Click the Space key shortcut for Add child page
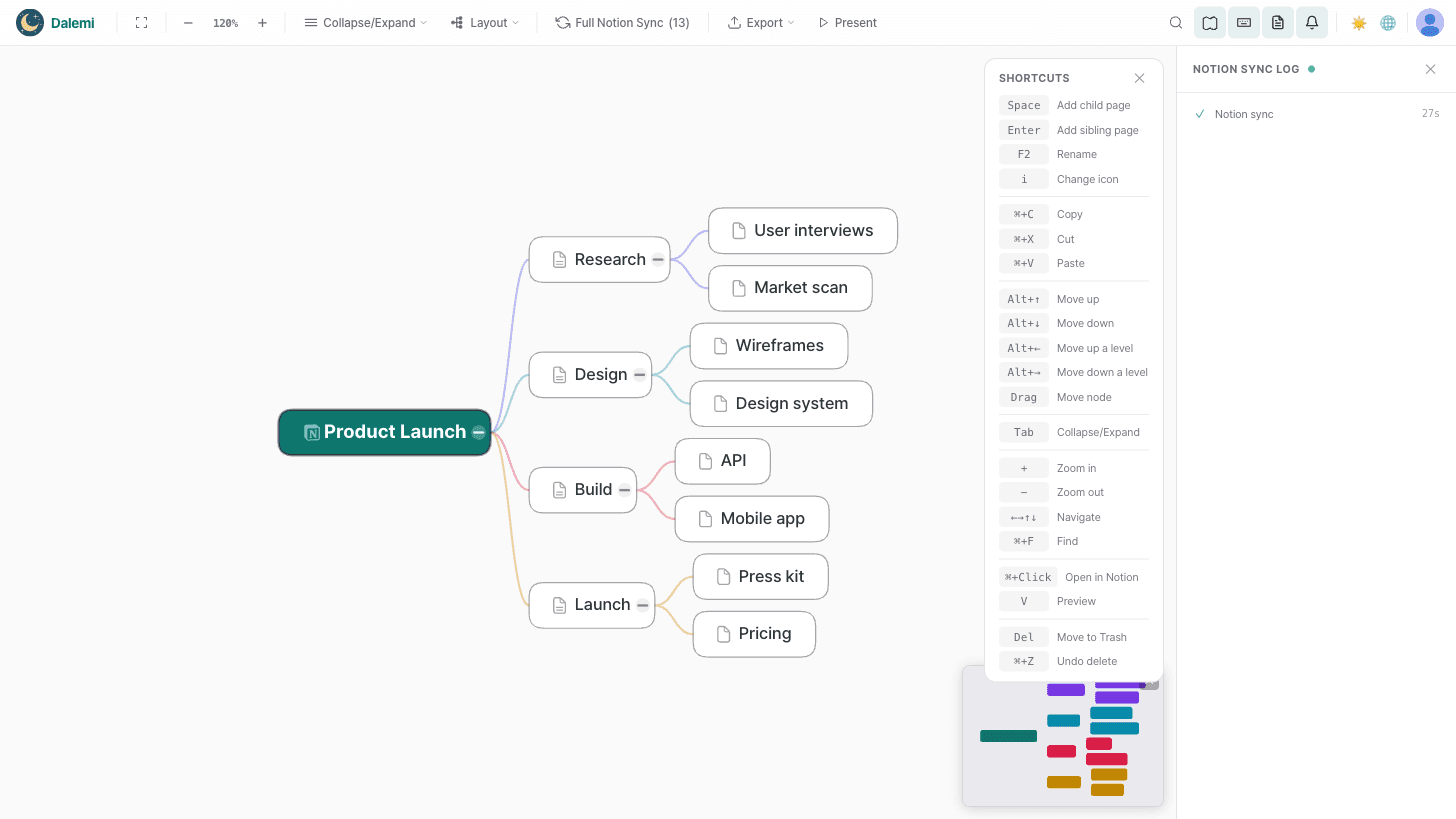The height and width of the screenshot is (819, 1456). click(1024, 105)
